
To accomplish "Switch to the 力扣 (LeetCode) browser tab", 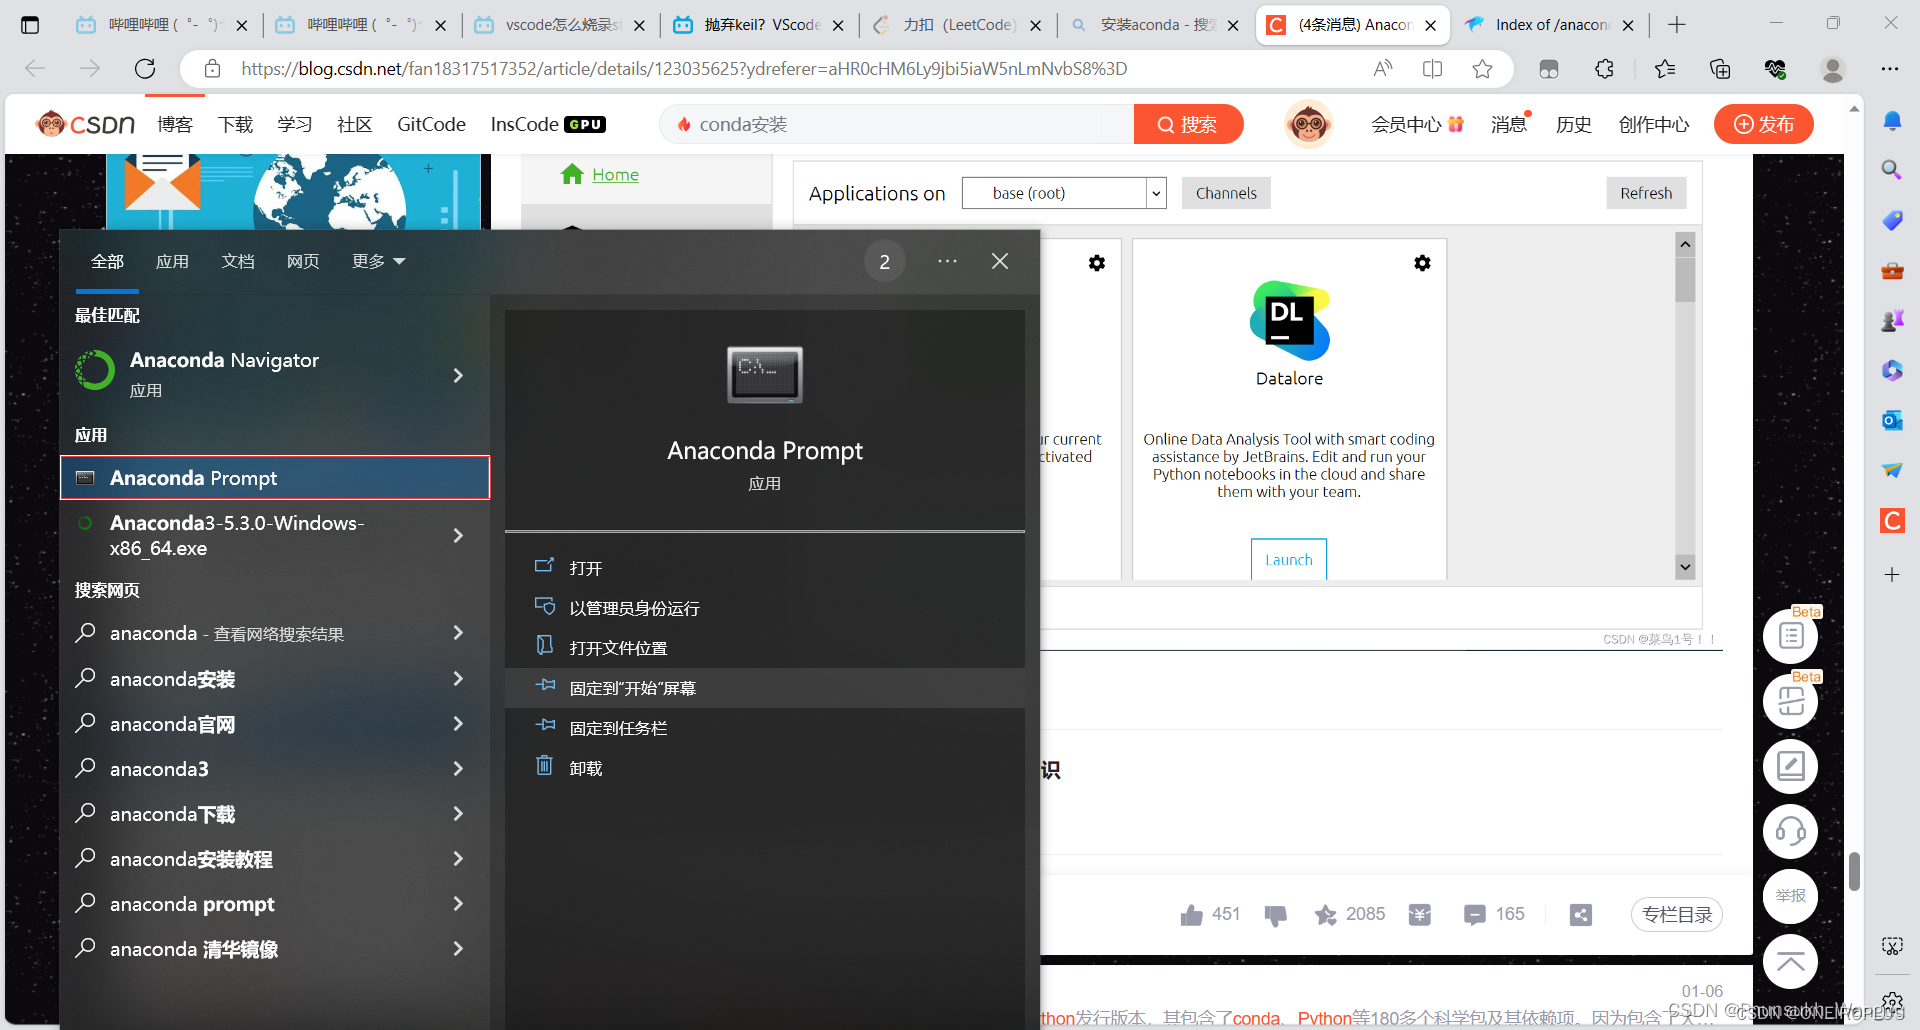I will (x=958, y=25).
